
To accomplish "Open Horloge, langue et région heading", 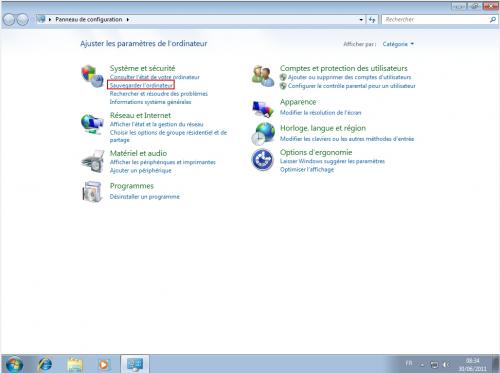I will 323,128.
